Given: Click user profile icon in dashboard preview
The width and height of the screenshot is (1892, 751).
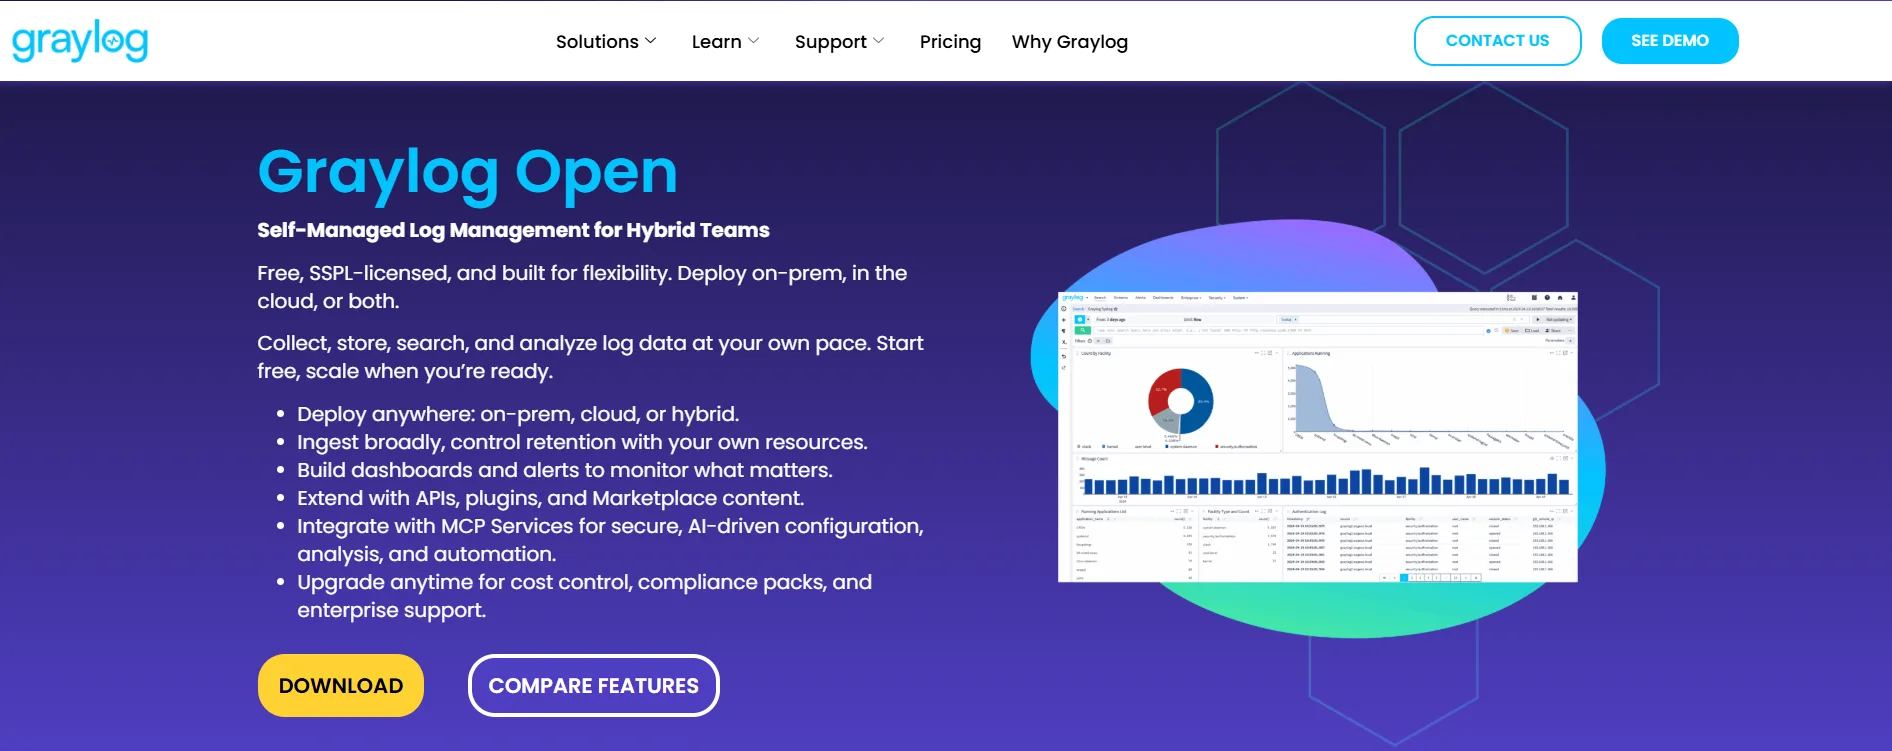Looking at the screenshot, I should pos(1571,298).
